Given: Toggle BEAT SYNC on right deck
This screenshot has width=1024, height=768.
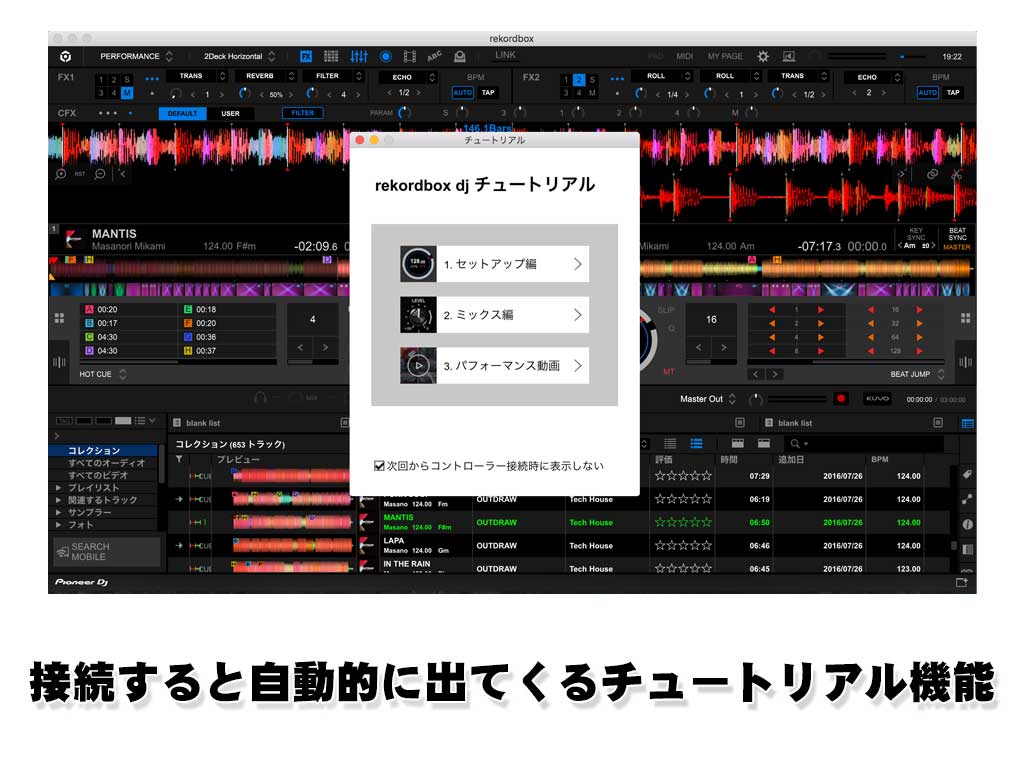Looking at the screenshot, I should coord(957,236).
